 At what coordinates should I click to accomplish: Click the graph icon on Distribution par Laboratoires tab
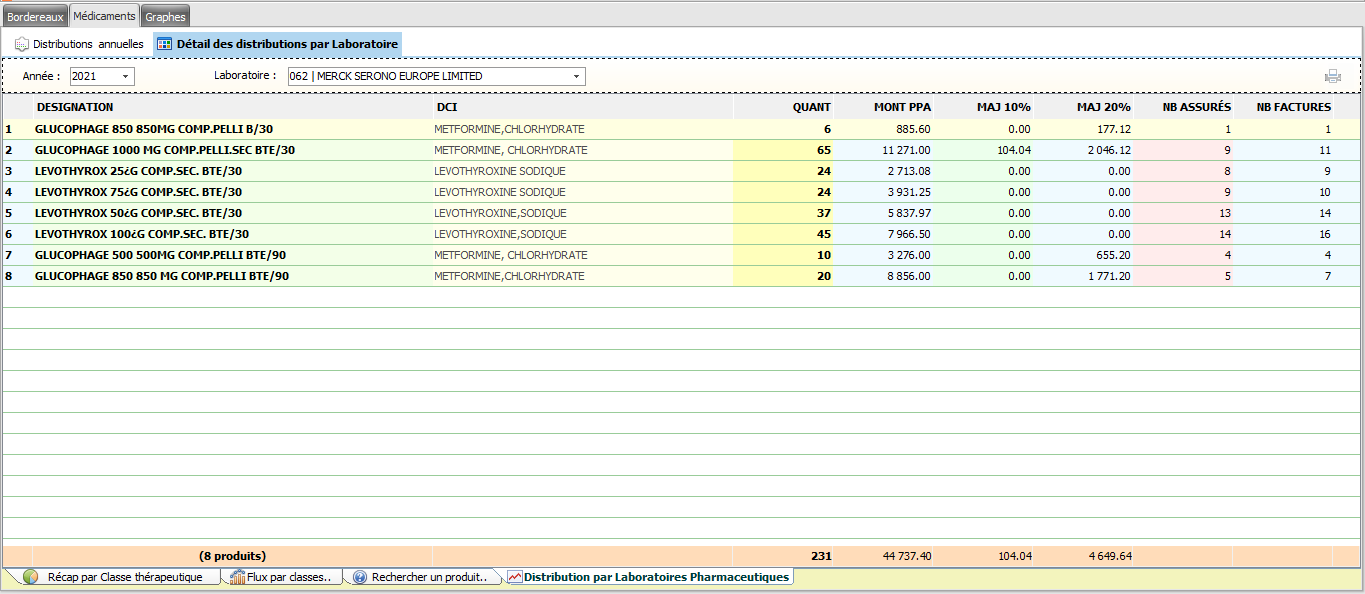click(x=515, y=577)
